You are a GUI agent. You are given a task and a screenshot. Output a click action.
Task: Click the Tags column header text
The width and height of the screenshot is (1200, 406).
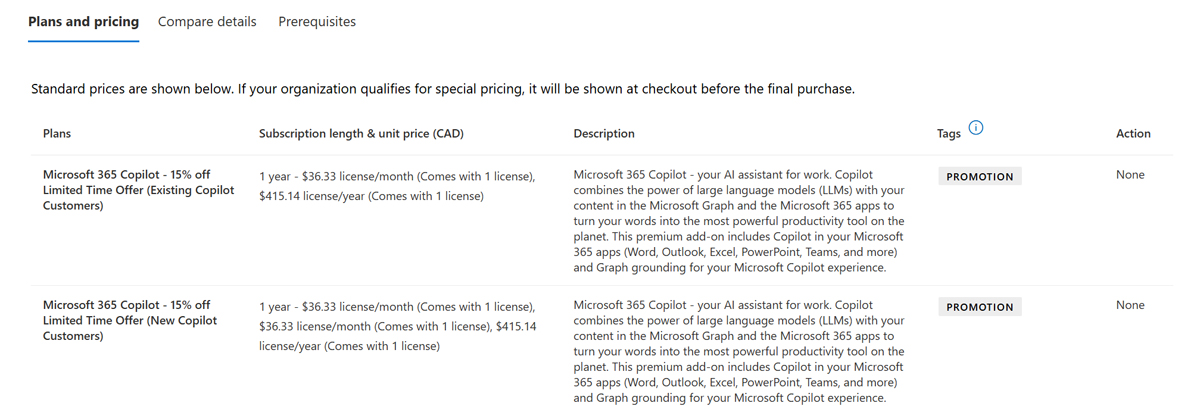point(949,134)
